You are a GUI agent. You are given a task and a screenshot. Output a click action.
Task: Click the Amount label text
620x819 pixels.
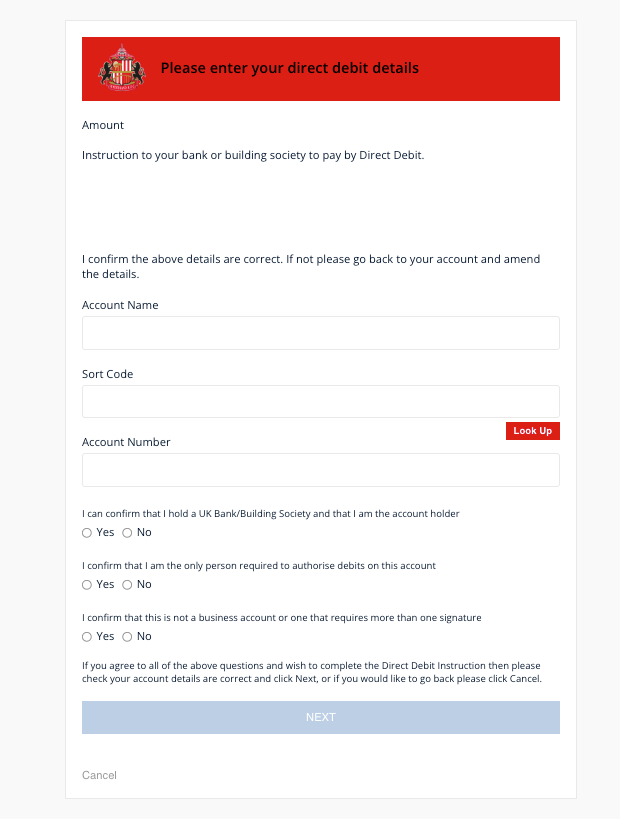click(103, 125)
